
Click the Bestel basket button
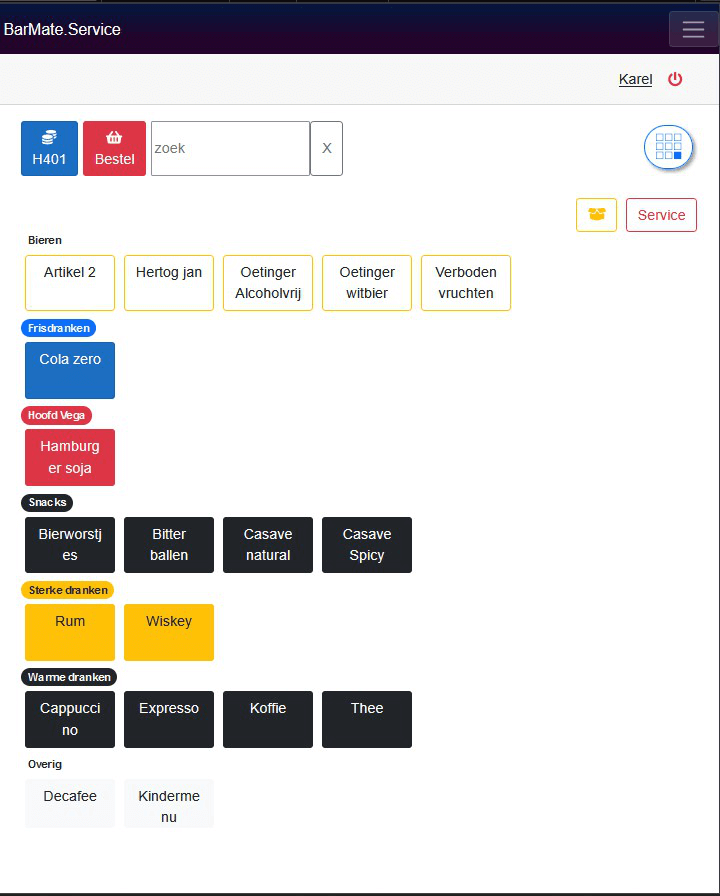click(x=114, y=149)
